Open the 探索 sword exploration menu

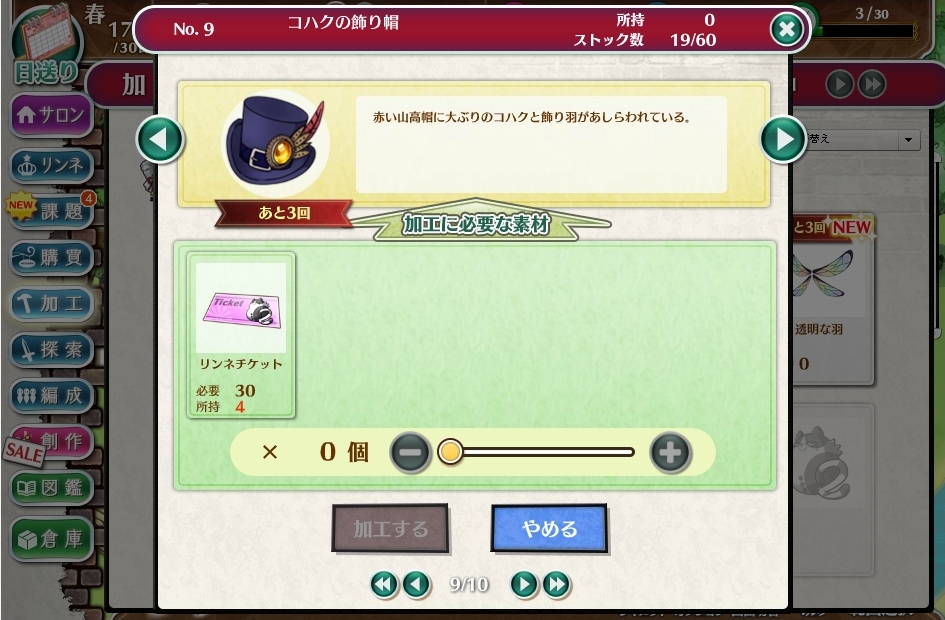51,349
